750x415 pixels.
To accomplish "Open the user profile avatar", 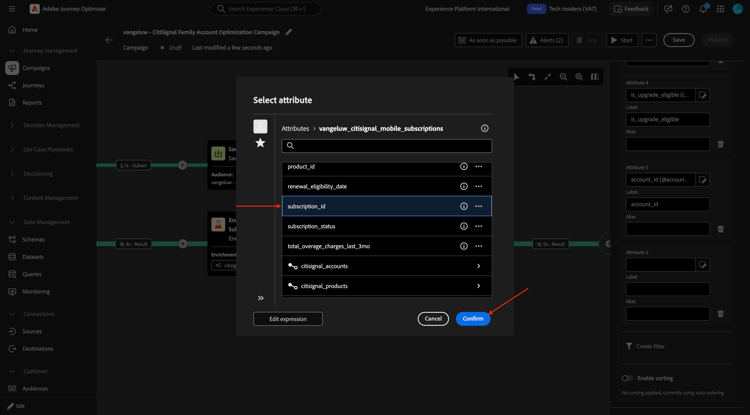I will point(738,9).
